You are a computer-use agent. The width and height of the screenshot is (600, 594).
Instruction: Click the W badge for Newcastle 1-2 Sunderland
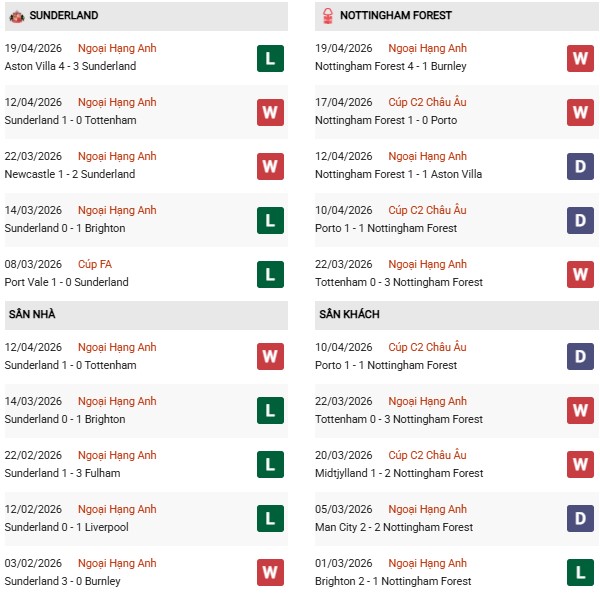tap(270, 166)
